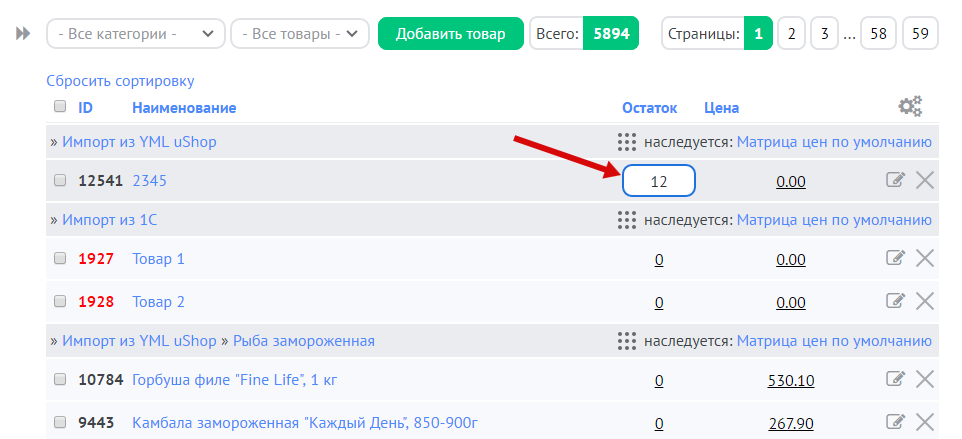Sort by Наименование column header
This screenshot has width=962, height=439.
tap(184, 108)
